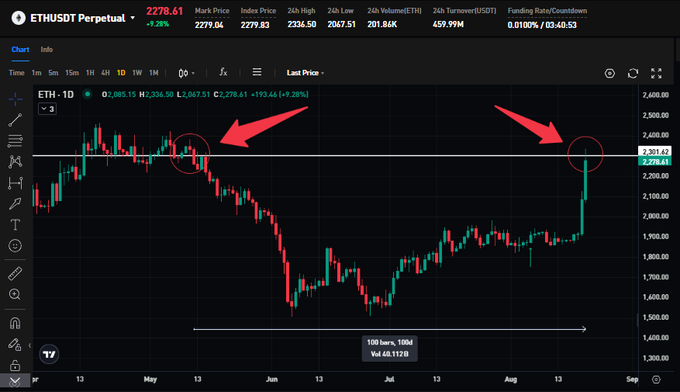Toggle stay in drawing mode pencil-lock
Image resolution: width=680 pixels, height=392 pixels.
[x=15, y=344]
